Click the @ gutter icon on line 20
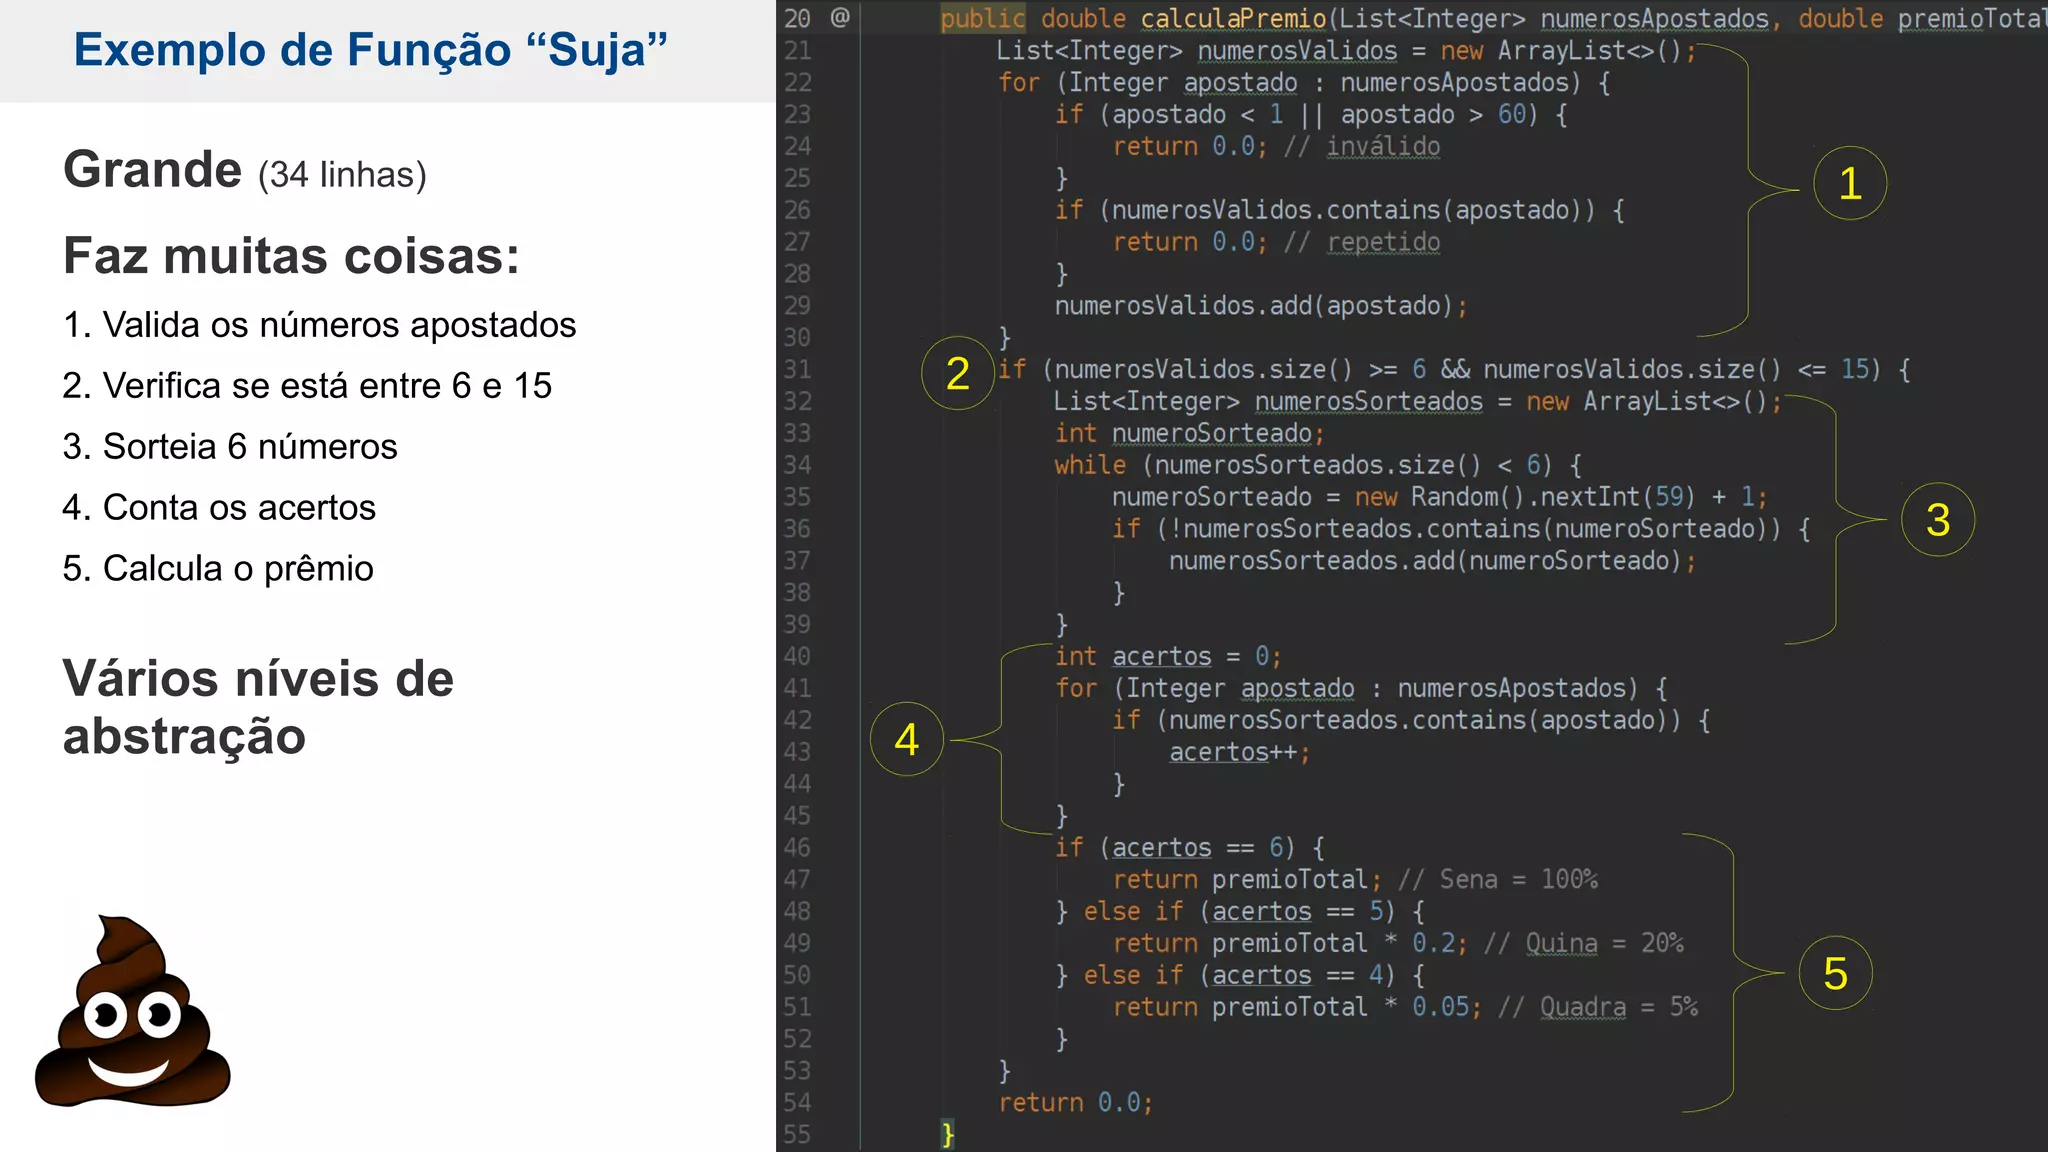The image size is (2048, 1152). point(840,18)
